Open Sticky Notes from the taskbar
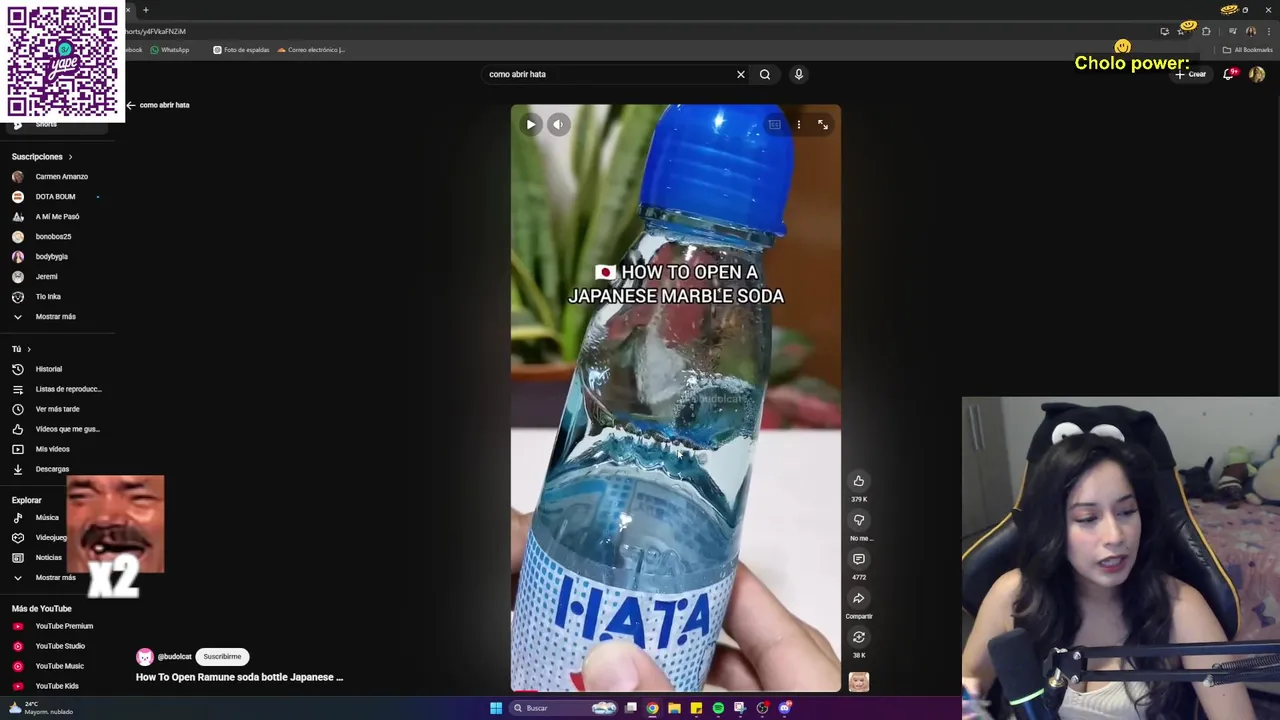Screen dimensions: 1280x720 coord(696,708)
